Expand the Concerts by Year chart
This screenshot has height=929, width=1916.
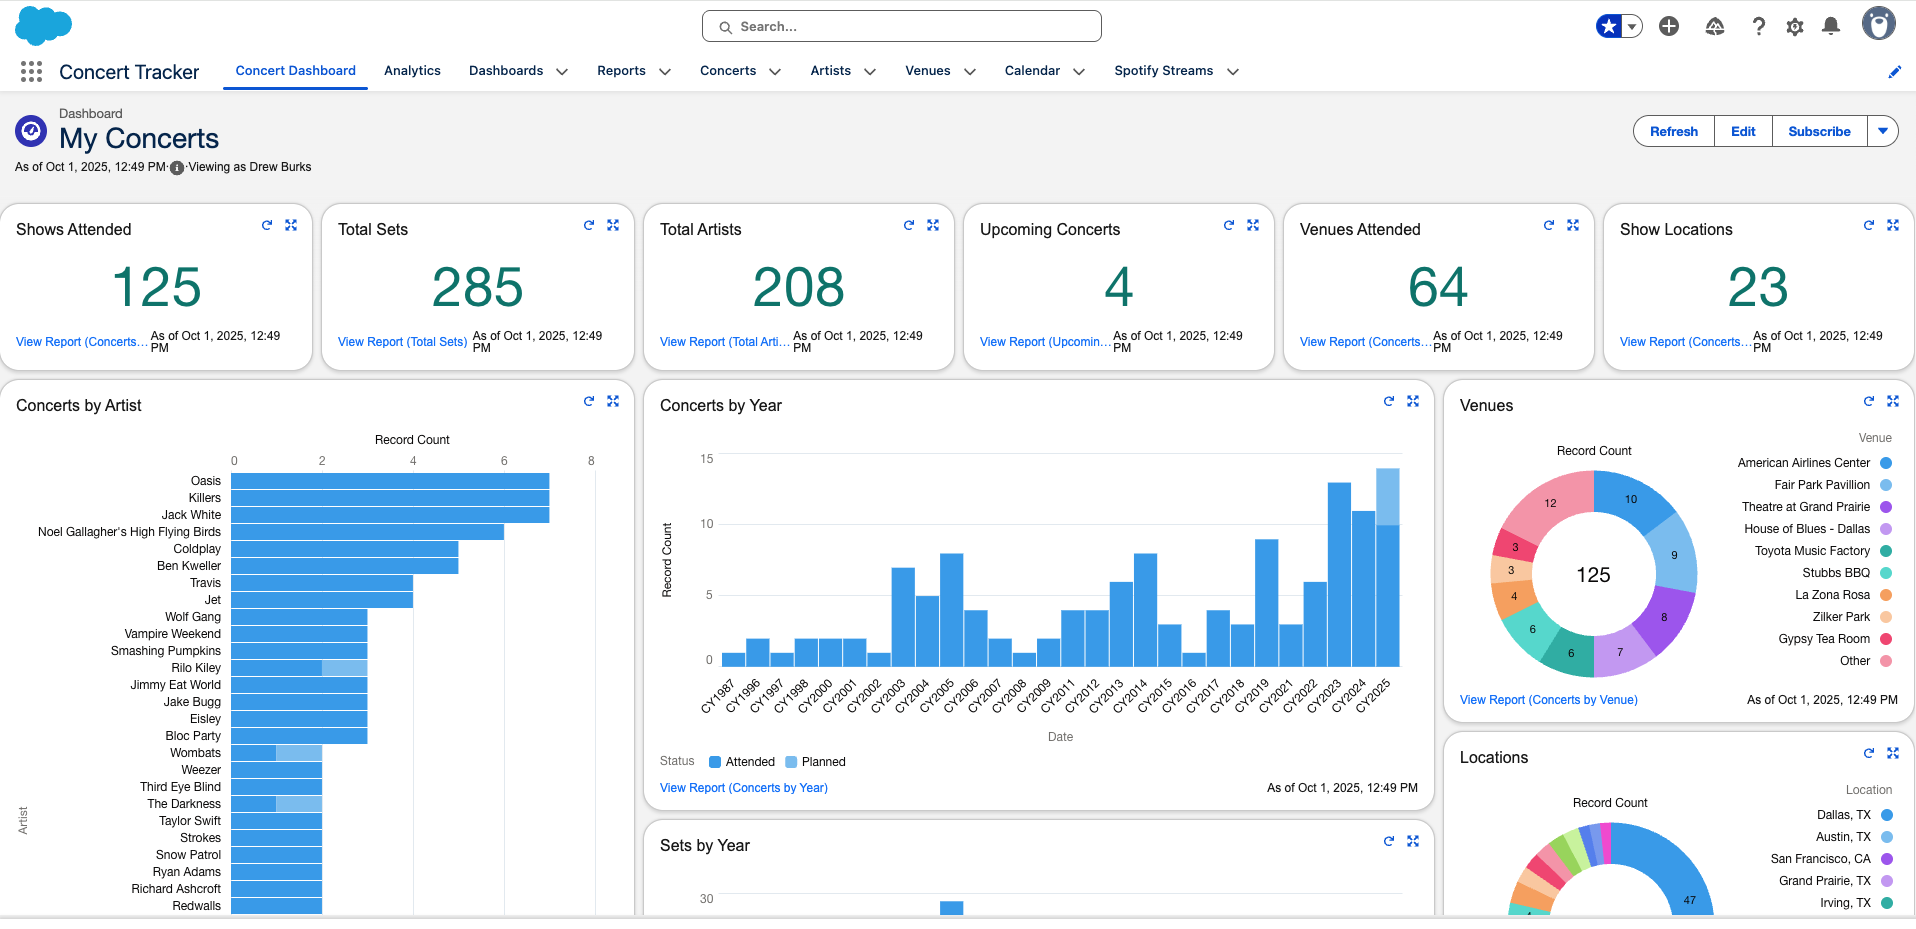tap(1413, 401)
